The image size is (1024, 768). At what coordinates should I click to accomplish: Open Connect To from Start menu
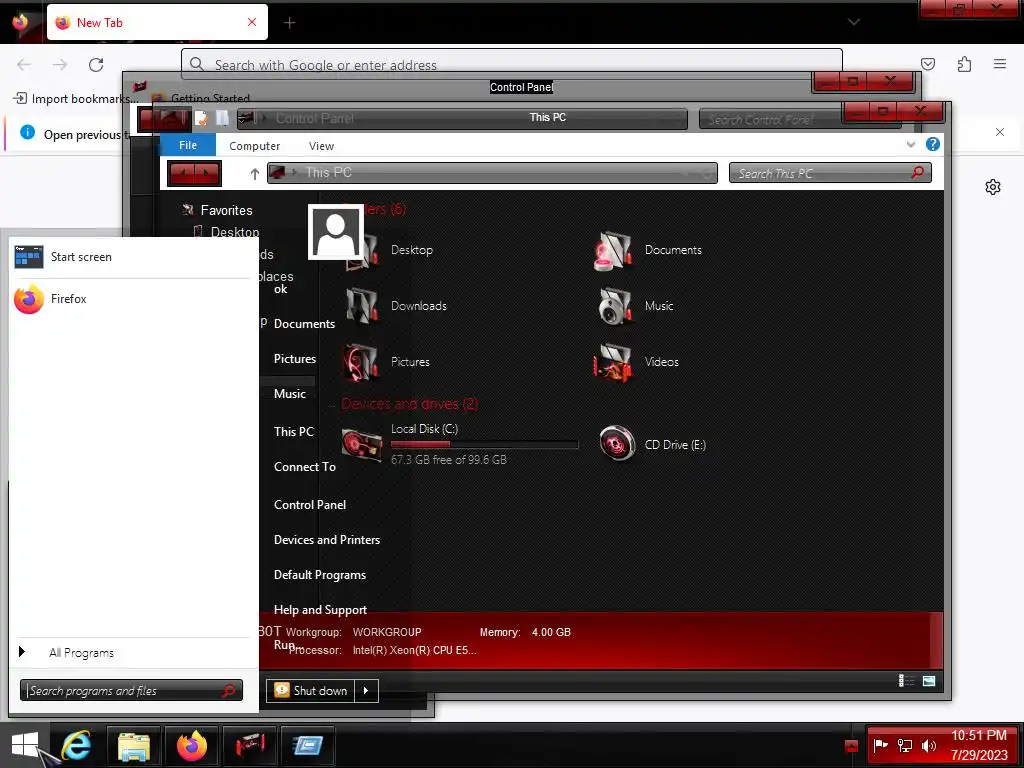tap(304, 467)
